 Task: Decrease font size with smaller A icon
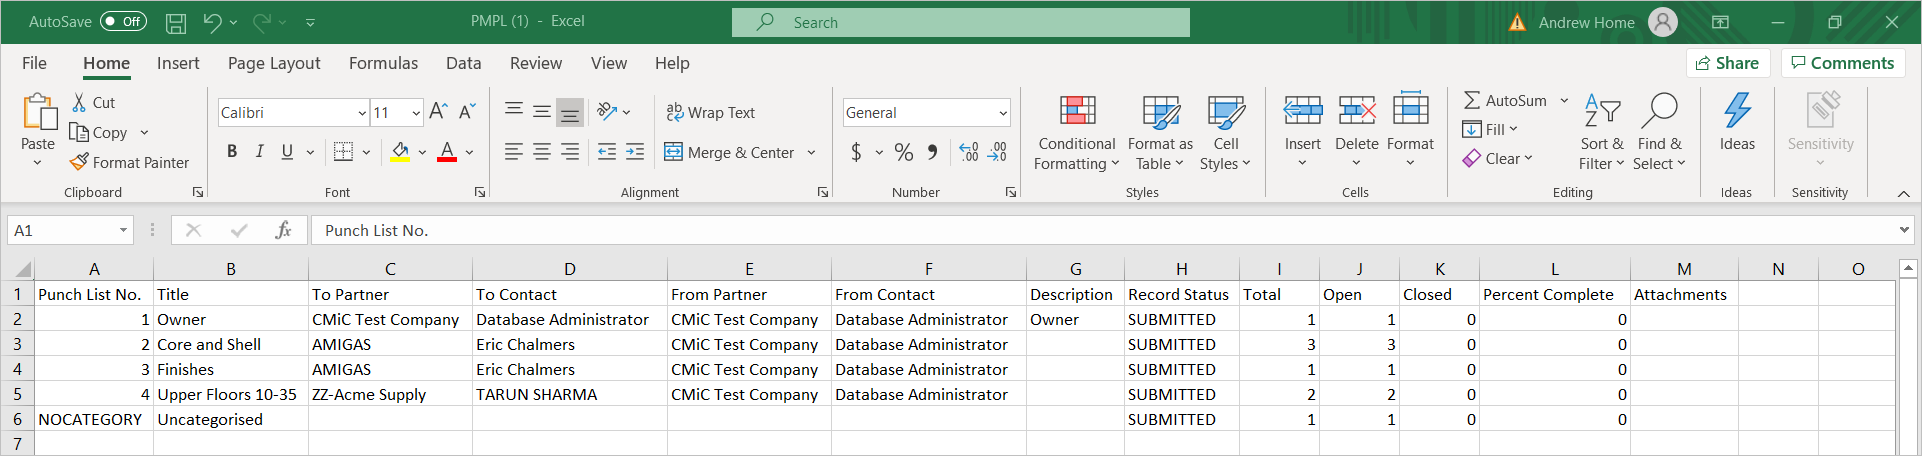pos(467,112)
